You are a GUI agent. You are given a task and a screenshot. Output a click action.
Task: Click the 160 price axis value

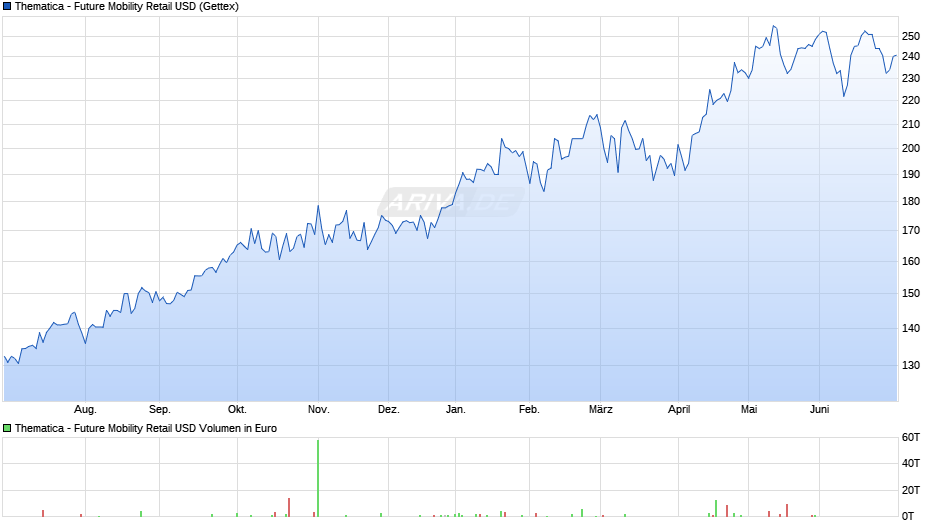tap(911, 262)
